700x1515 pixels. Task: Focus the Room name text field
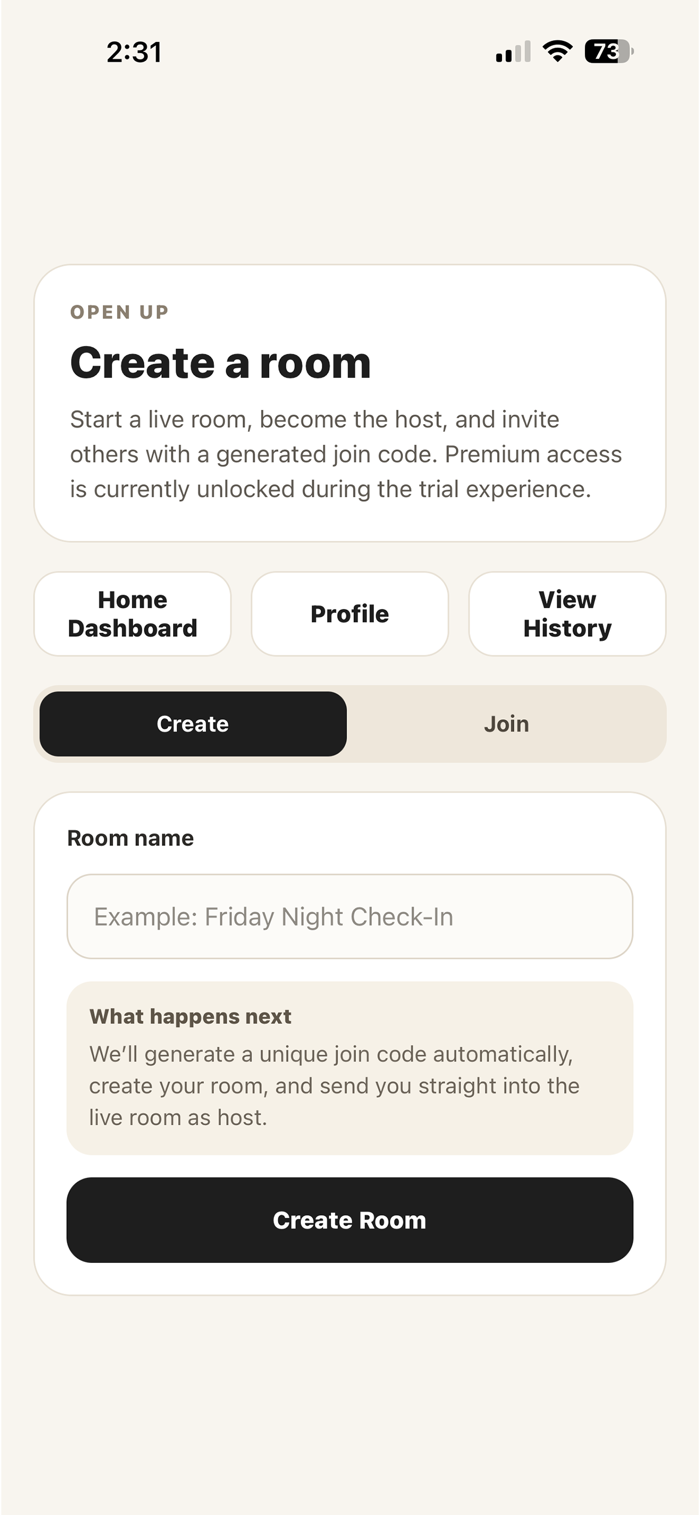pos(349,917)
